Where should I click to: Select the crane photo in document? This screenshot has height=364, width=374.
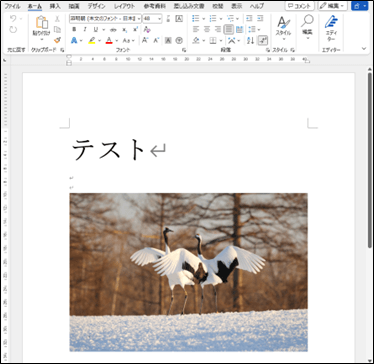click(x=189, y=272)
